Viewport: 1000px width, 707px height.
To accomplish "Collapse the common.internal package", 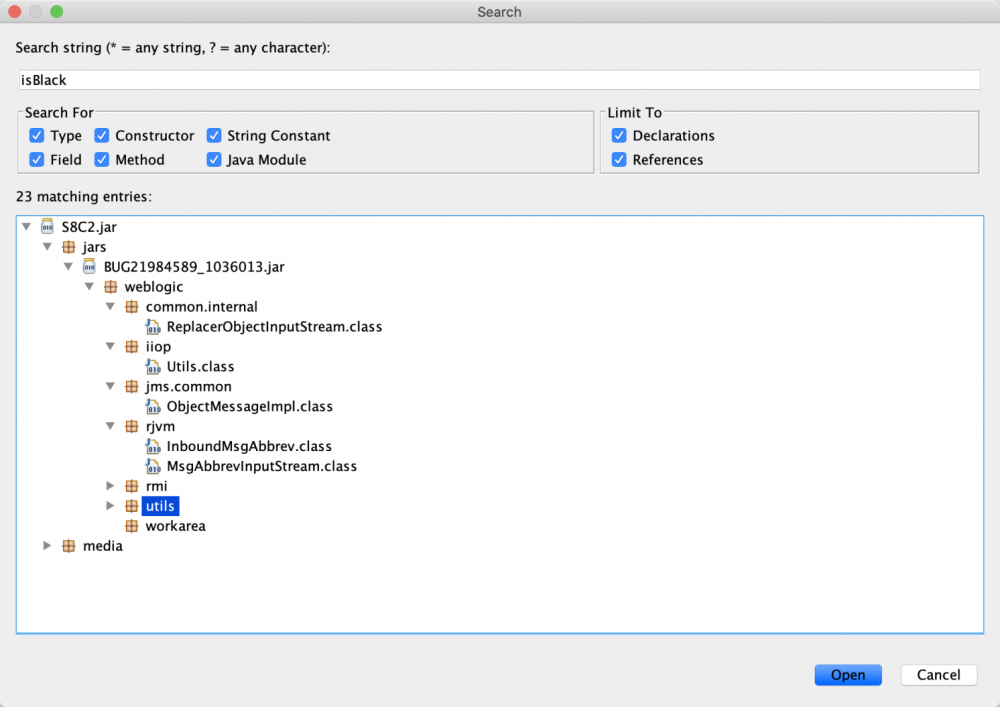I will pyautogui.click(x=110, y=306).
